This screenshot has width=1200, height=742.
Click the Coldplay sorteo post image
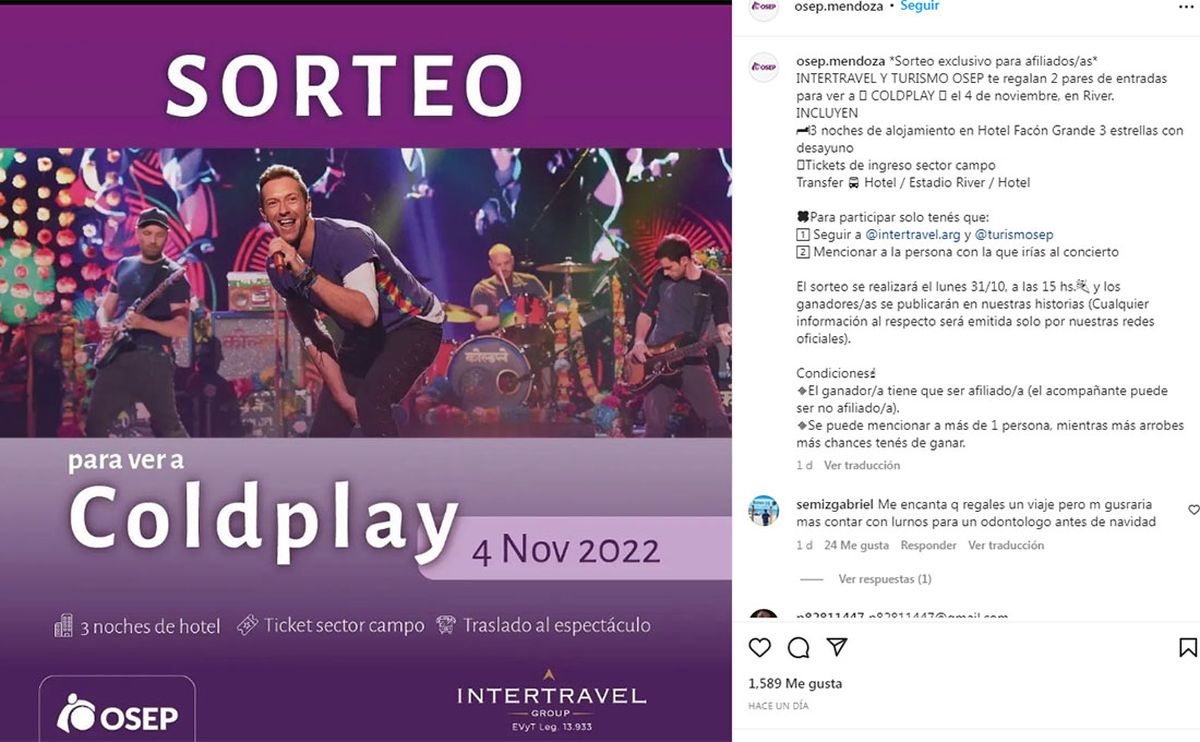pos(366,372)
